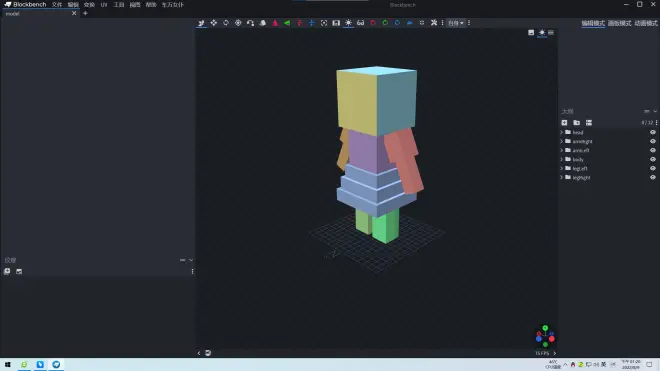Image resolution: width=660 pixels, height=371 pixels.
Task: Switch to Paint mode
Action: (x=619, y=23)
